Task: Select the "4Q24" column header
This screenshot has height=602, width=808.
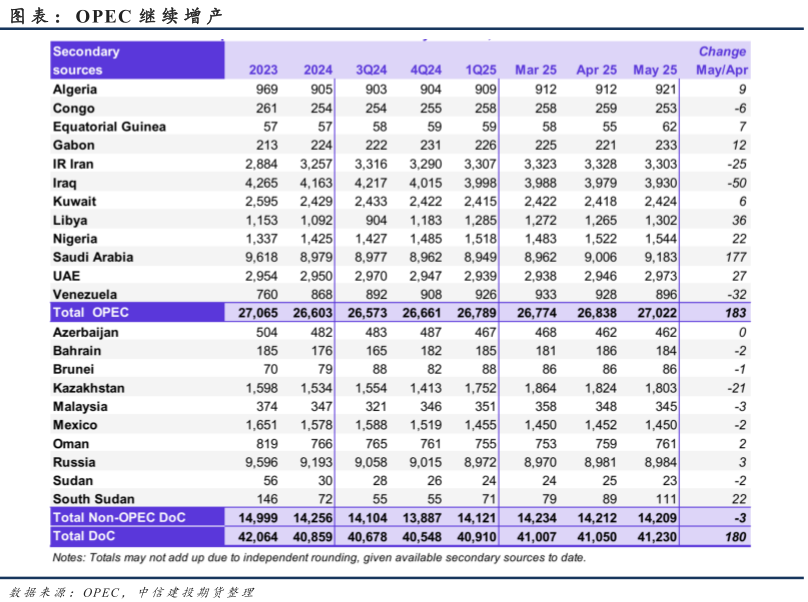Action: (x=426, y=70)
